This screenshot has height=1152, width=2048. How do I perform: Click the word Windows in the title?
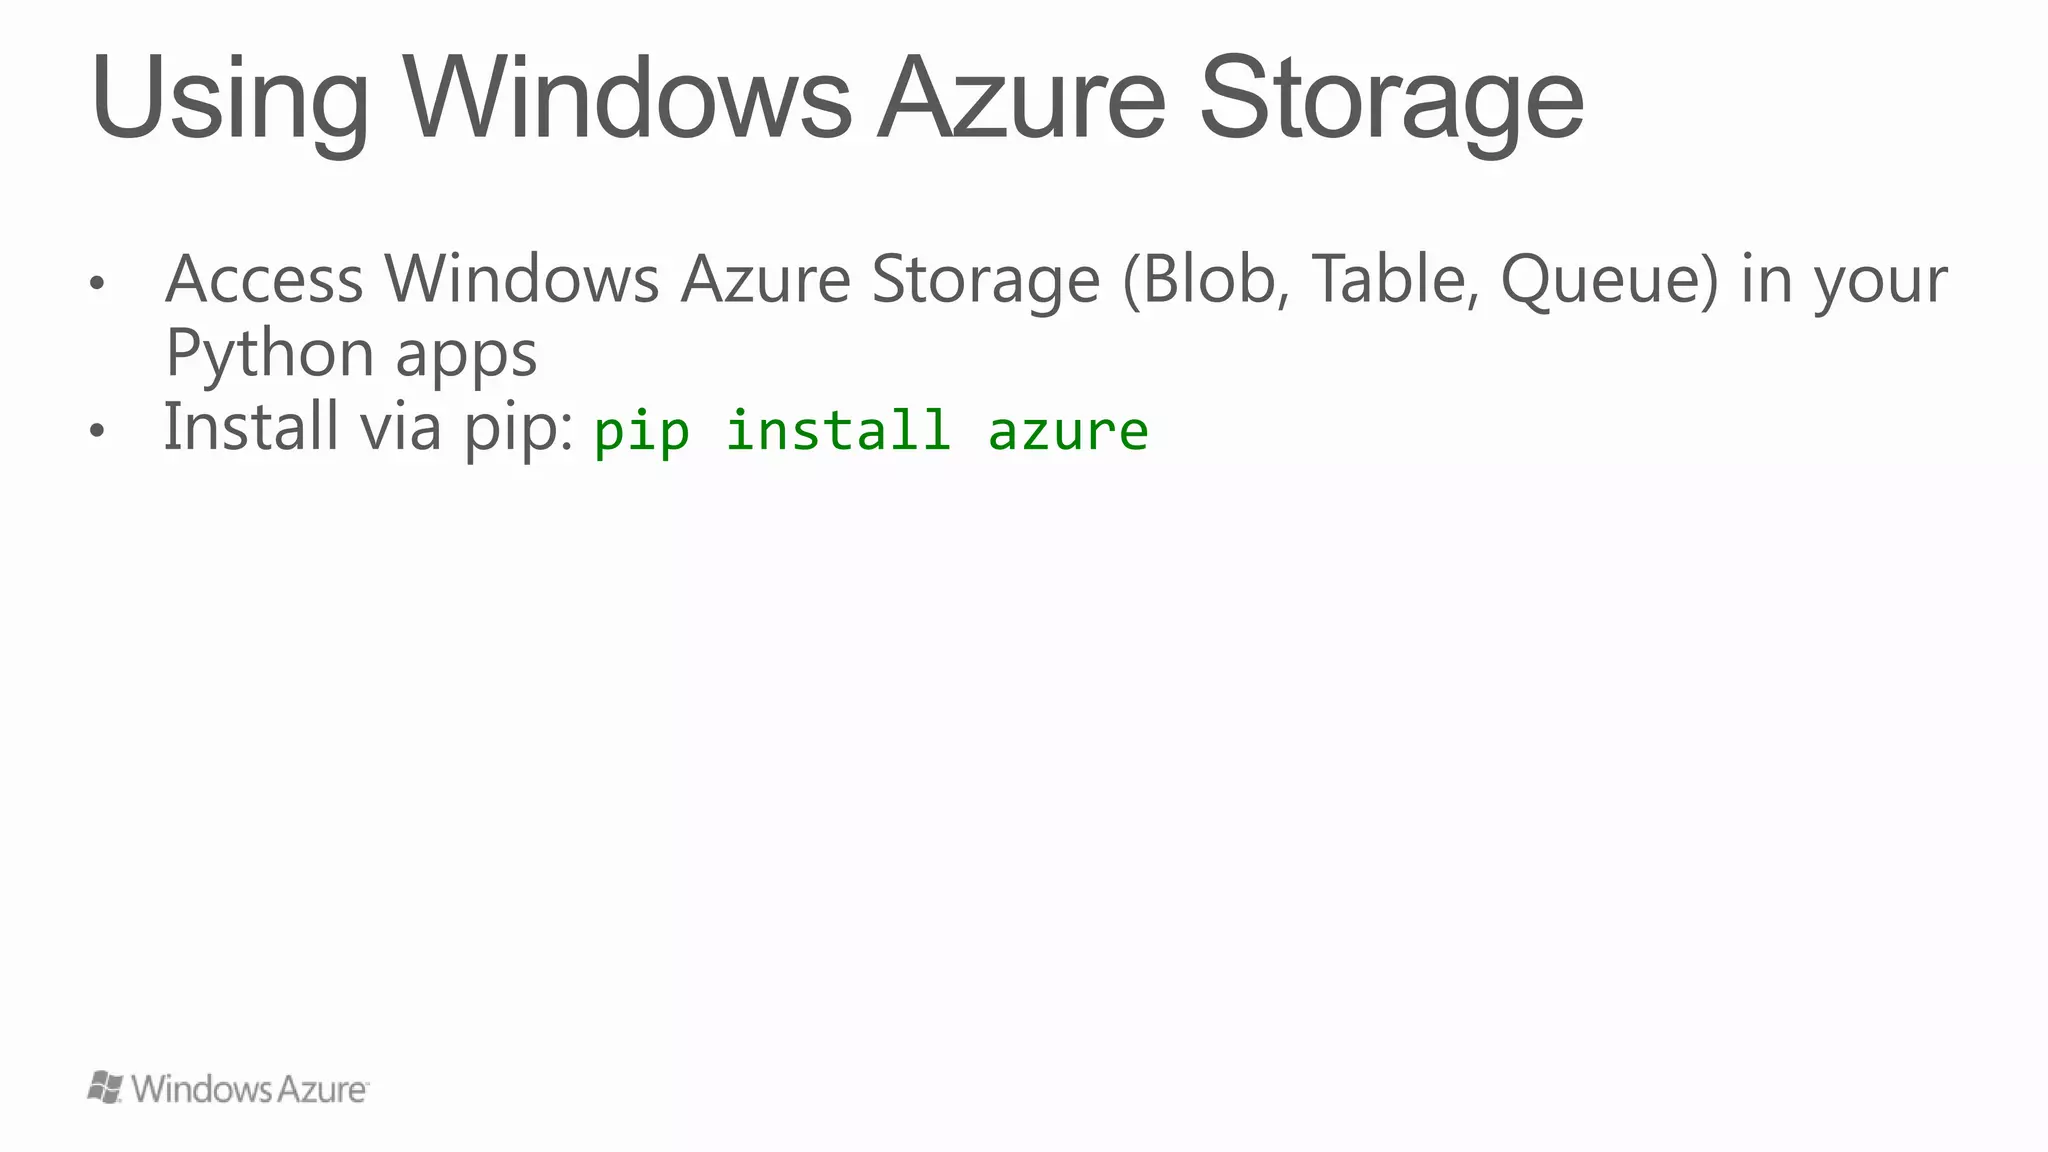point(627,99)
